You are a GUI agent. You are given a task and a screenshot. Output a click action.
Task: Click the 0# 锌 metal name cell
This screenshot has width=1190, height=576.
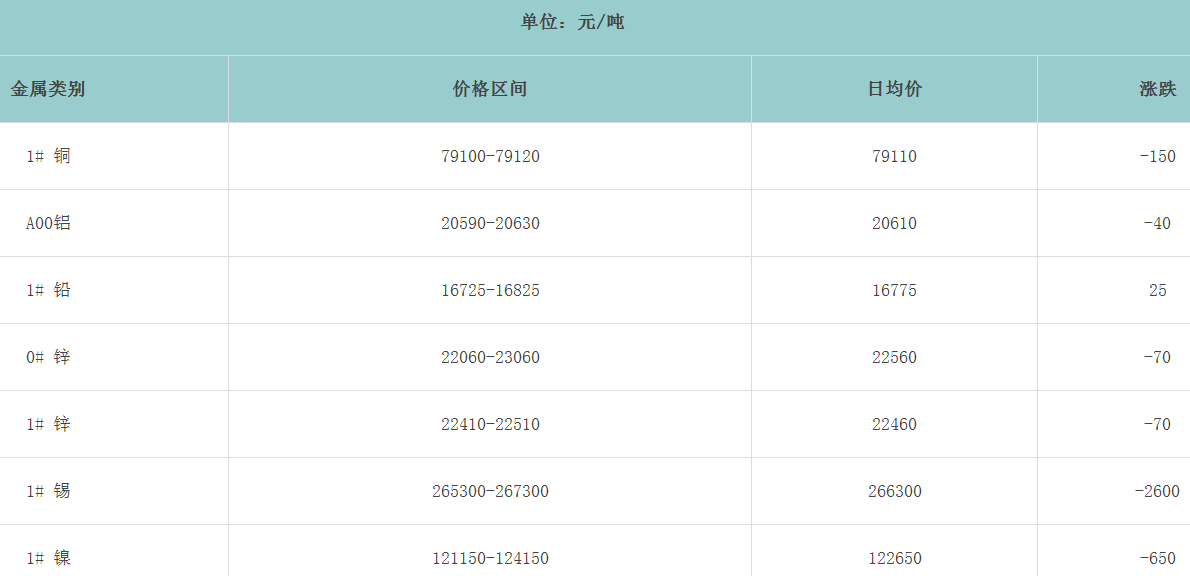(48, 357)
